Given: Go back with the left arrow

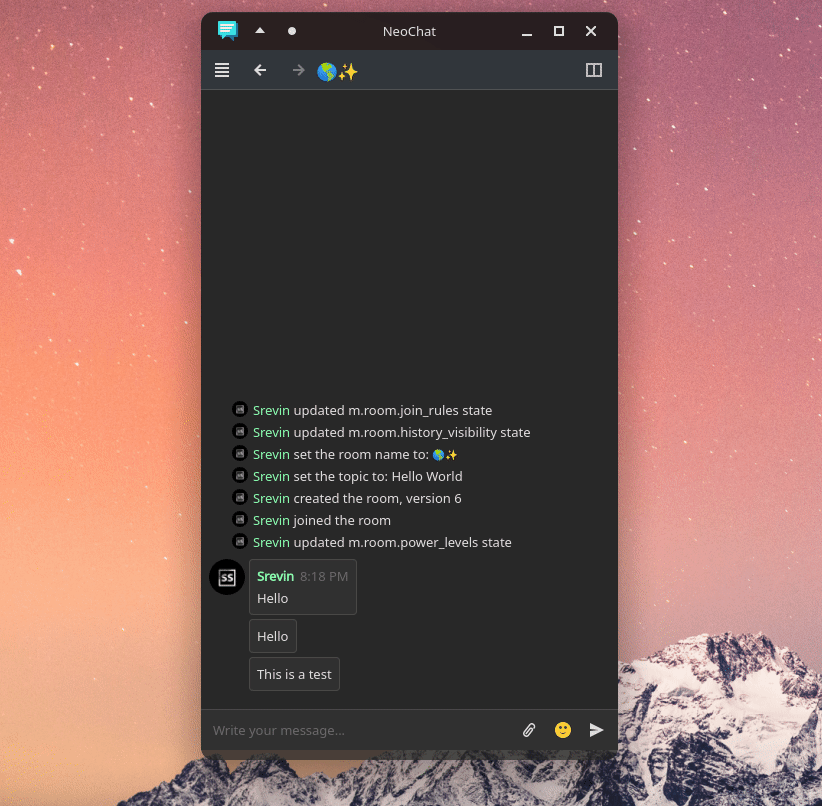Looking at the screenshot, I should (x=260, y=70).
